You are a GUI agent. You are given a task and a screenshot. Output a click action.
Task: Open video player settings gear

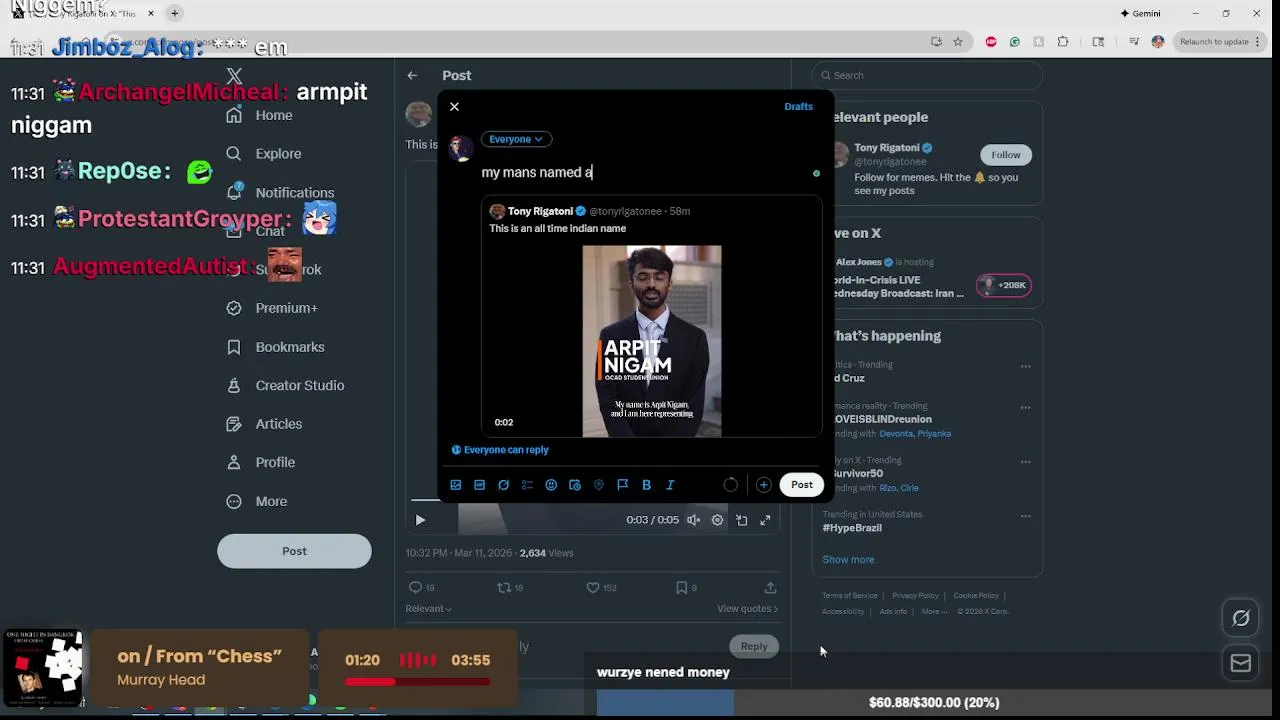717,520
